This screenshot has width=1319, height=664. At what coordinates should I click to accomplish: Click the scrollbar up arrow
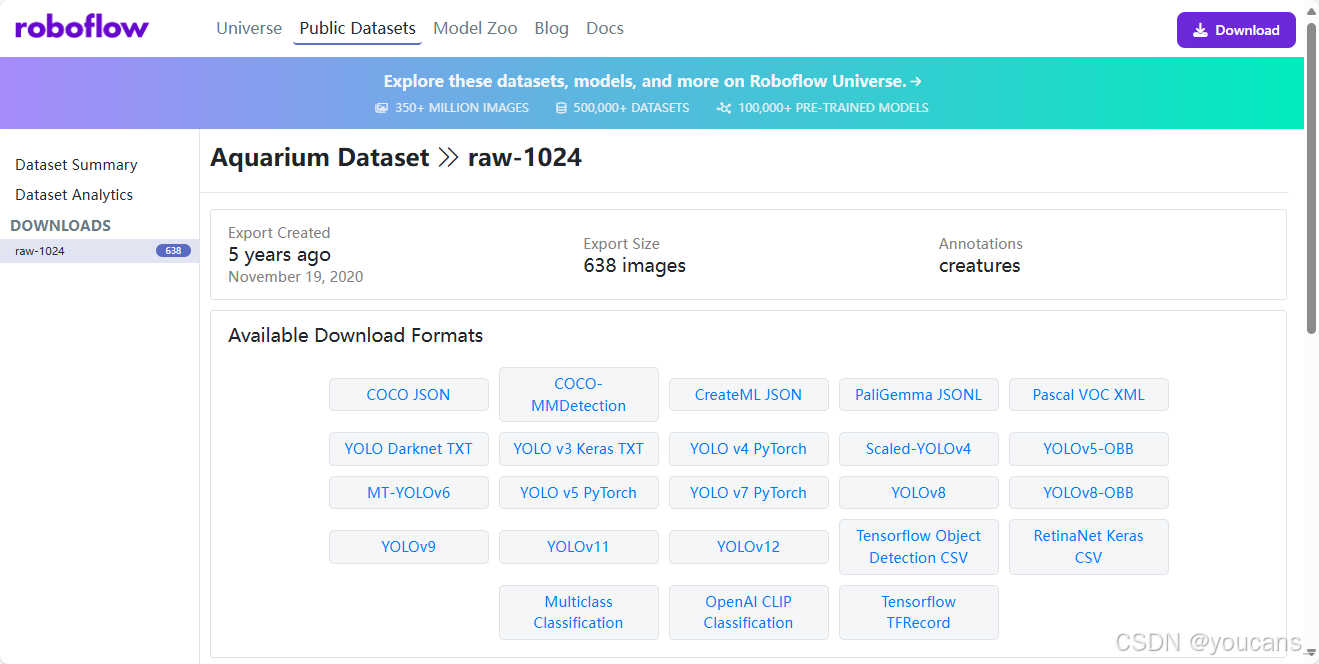pos(1311,9)
